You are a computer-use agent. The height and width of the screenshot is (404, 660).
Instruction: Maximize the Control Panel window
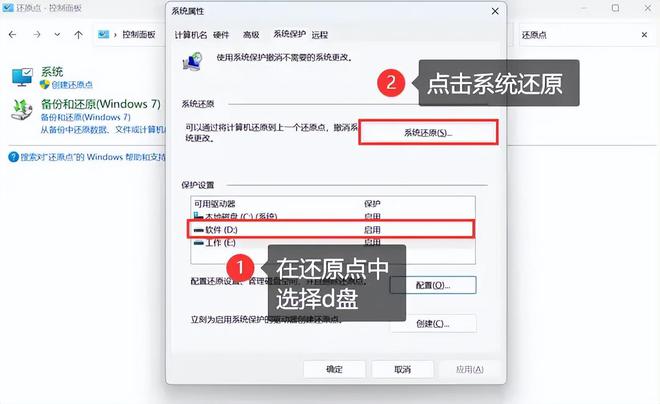[615, 8]
